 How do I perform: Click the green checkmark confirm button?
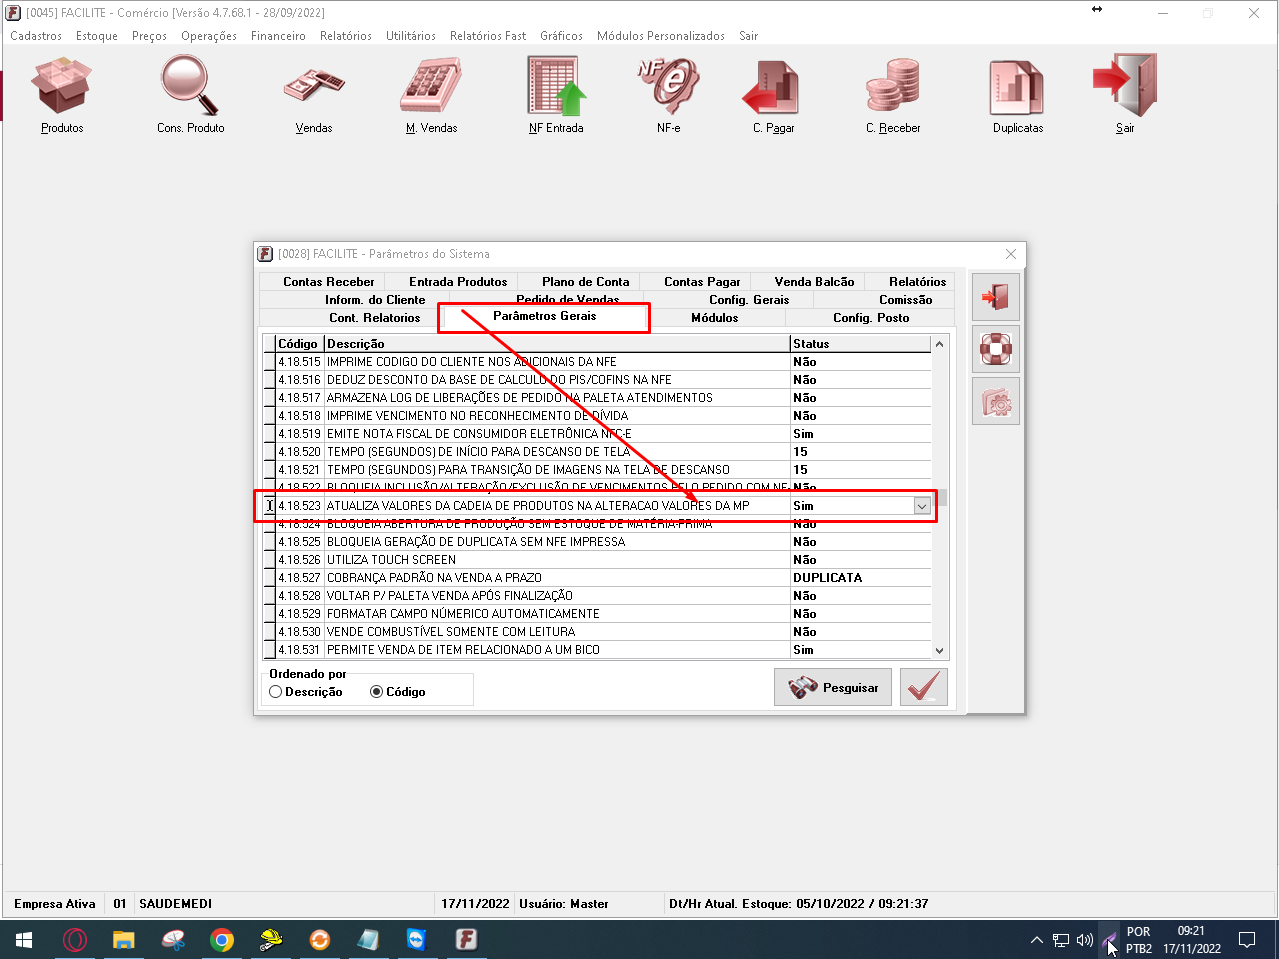[x=924, y=687]
